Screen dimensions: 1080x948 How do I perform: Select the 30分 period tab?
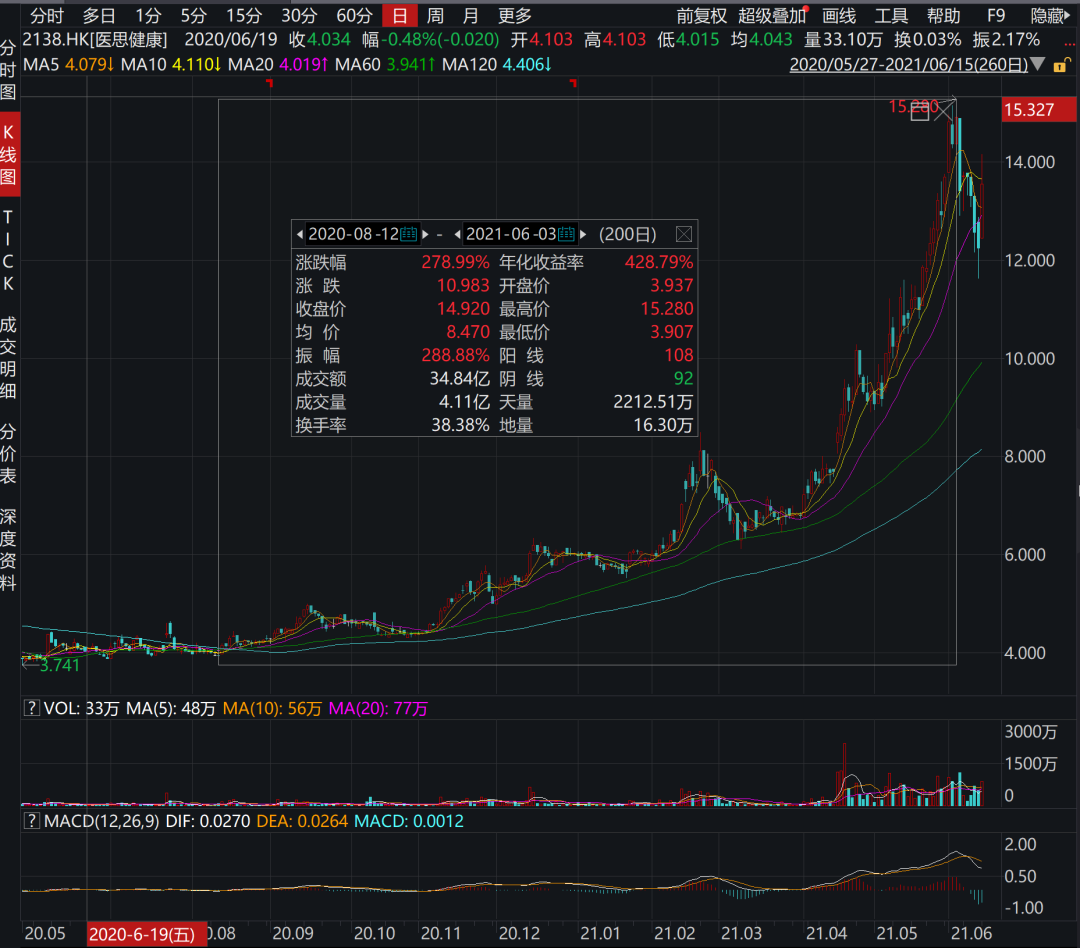pyautogui.click(x=299, y=15)
